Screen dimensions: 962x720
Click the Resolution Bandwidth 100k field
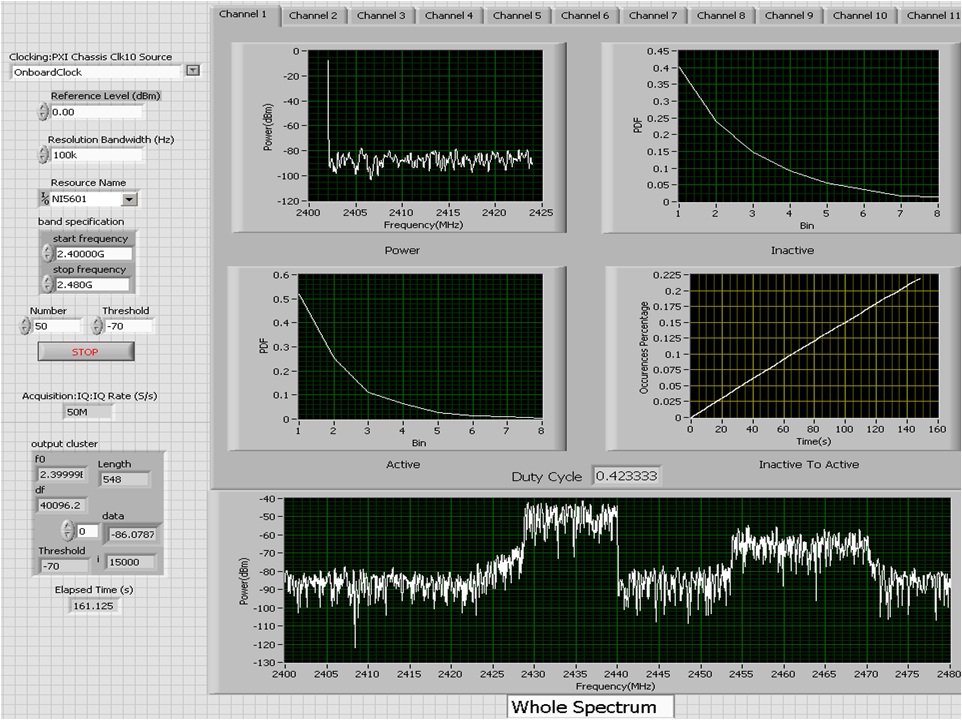pos(95,155)
